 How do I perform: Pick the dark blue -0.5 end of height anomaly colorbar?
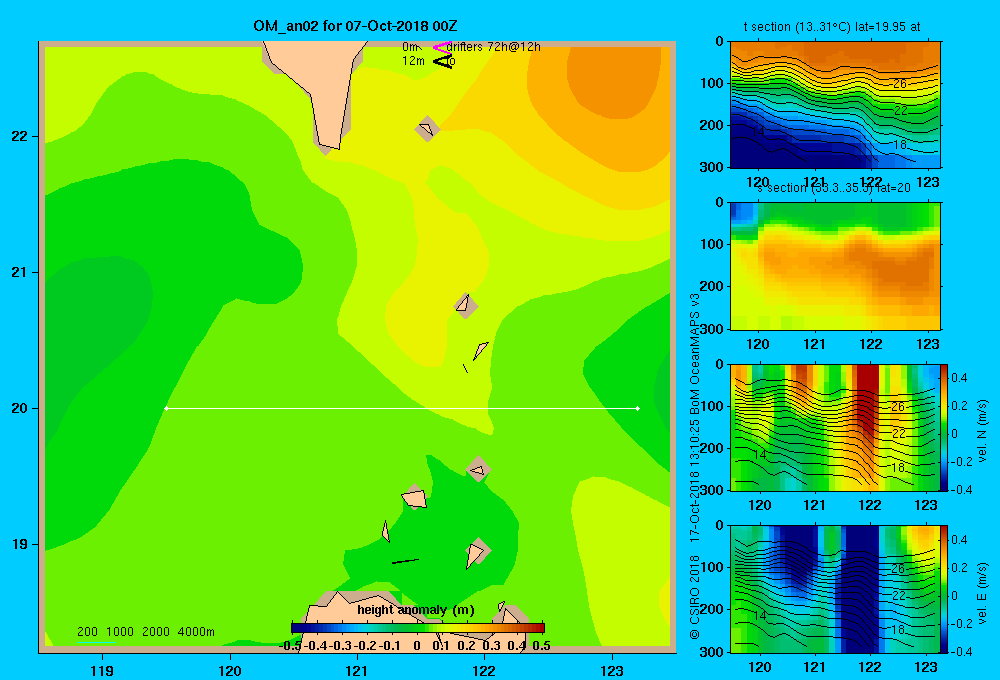coord(297,628)
